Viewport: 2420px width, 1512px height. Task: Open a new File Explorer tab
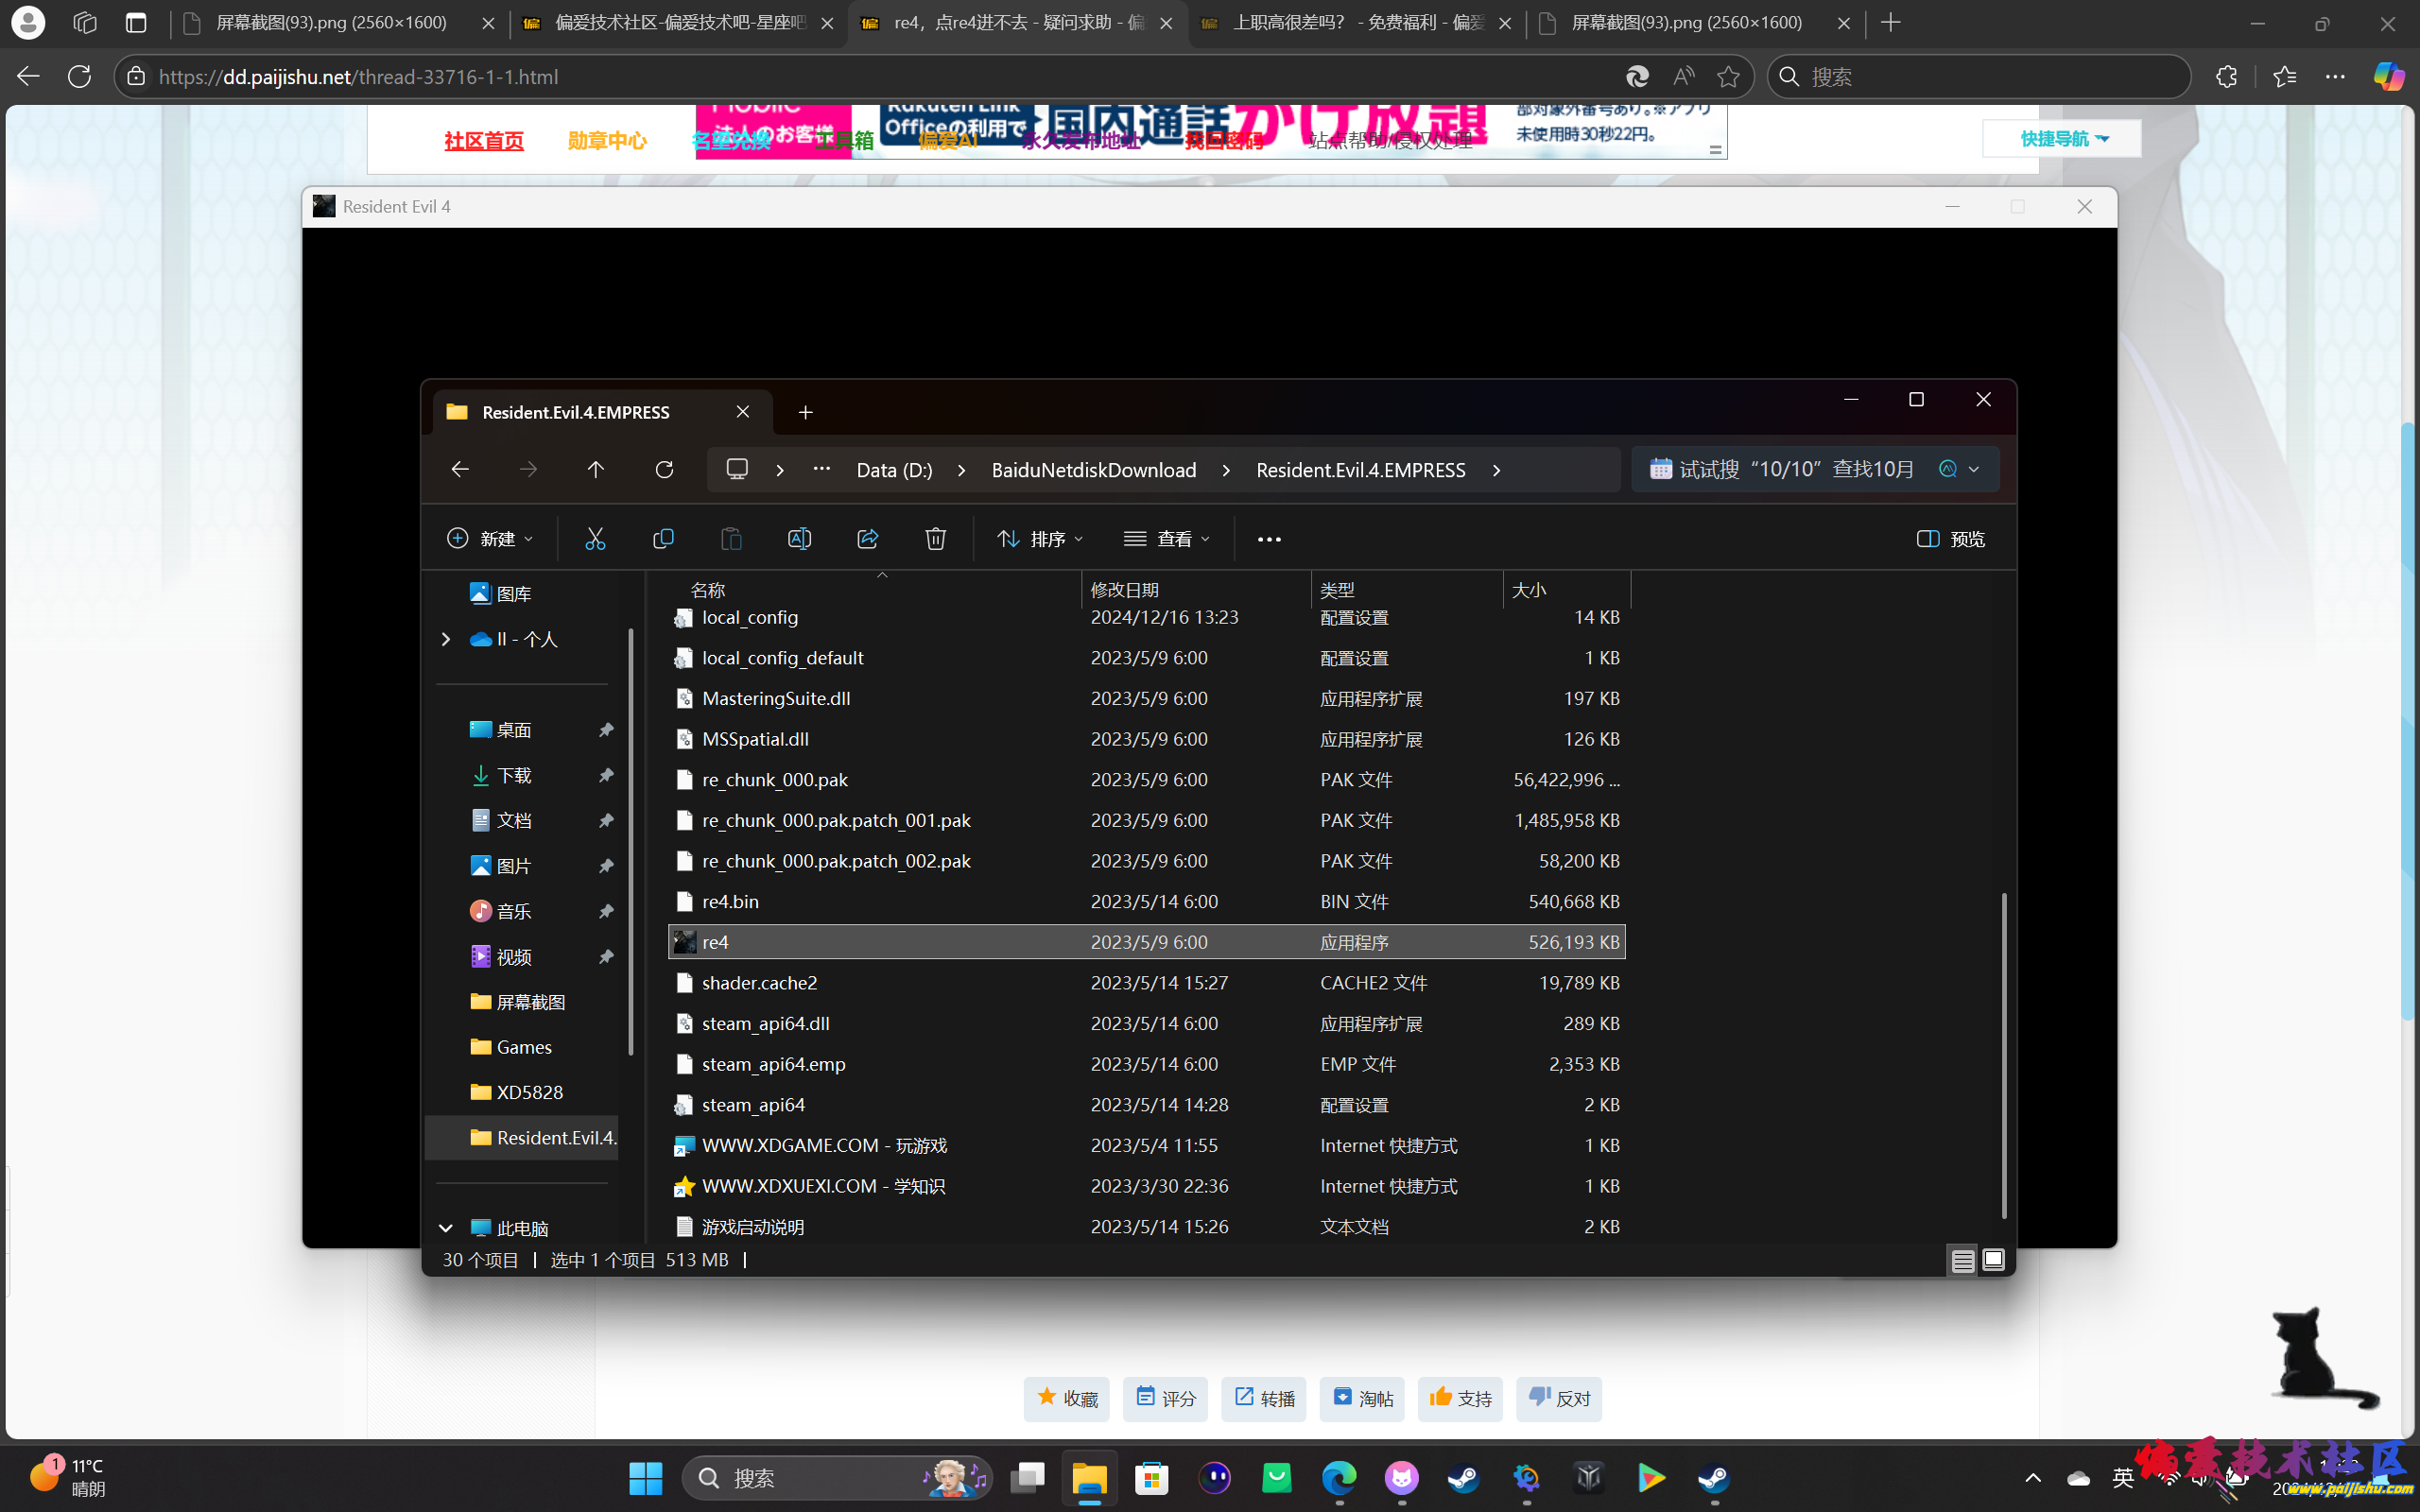pyautogui.click(x=805, y=412)
